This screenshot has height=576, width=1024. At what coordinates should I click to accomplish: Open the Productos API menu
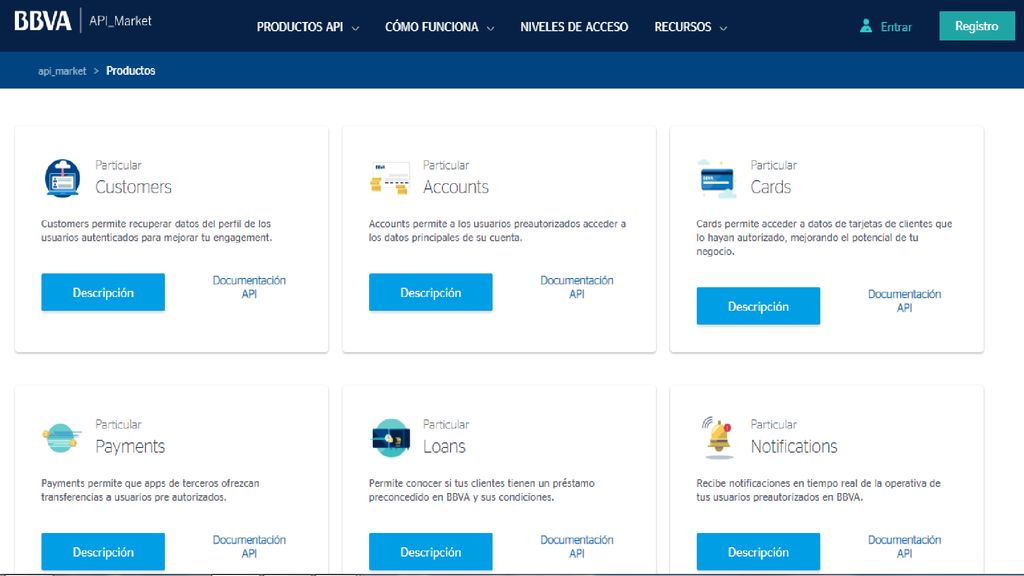[300, 27]
